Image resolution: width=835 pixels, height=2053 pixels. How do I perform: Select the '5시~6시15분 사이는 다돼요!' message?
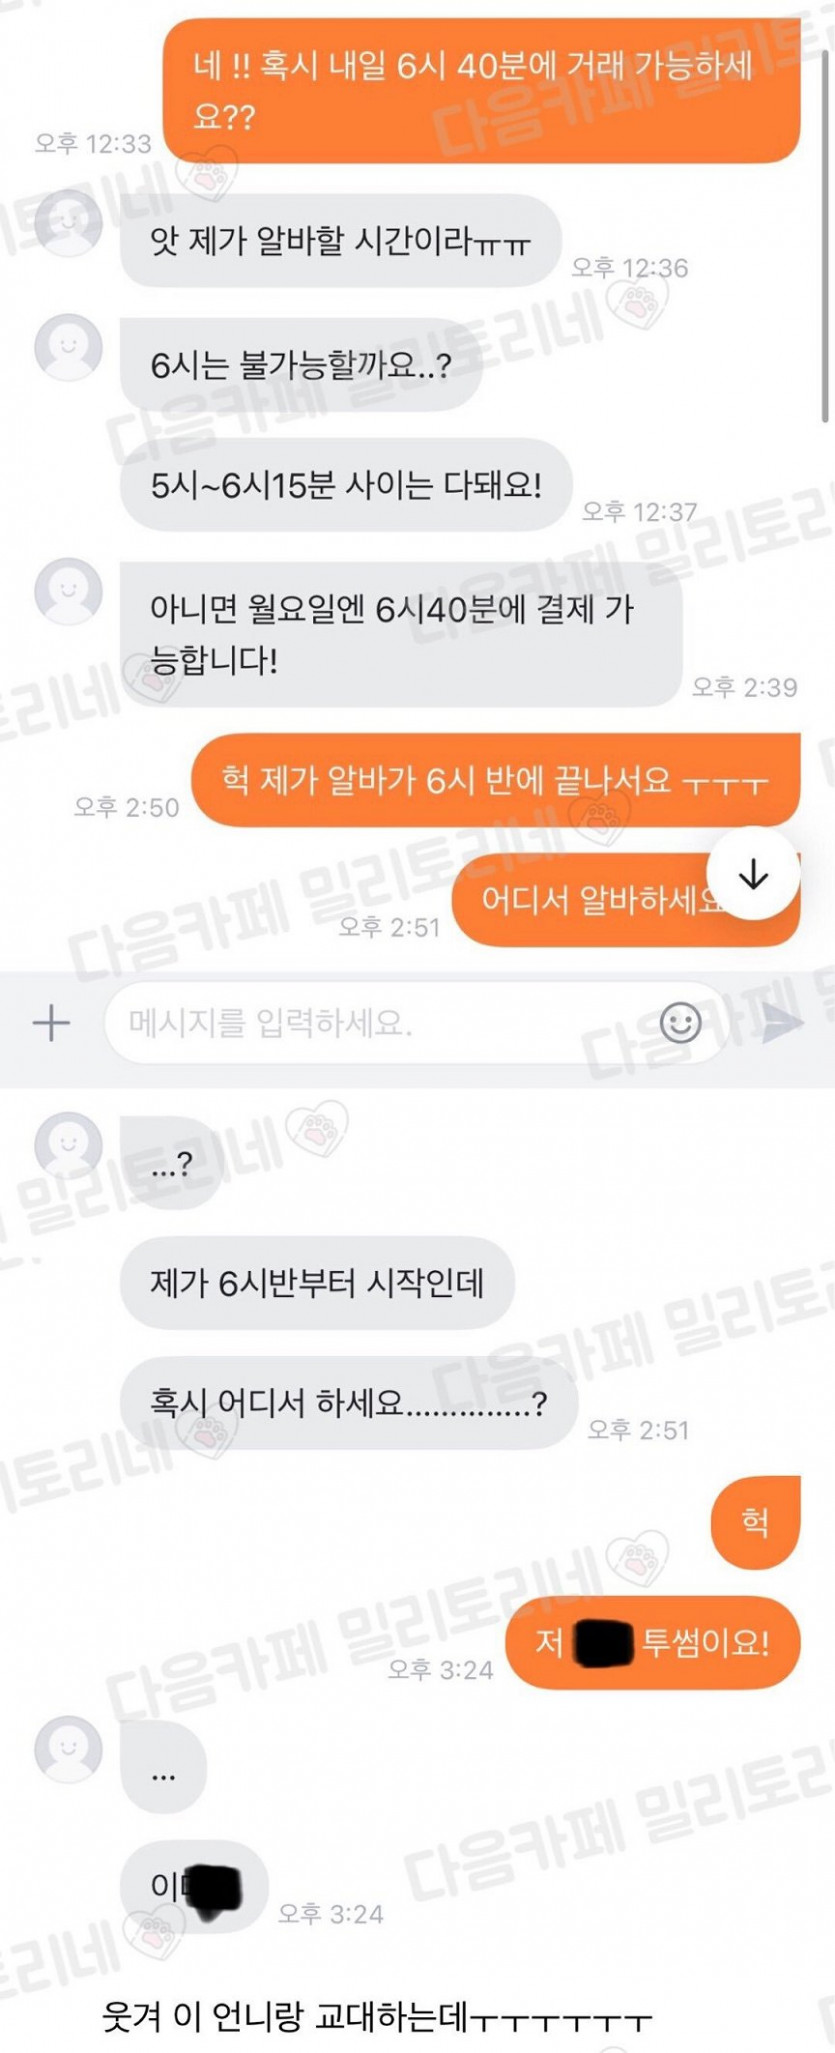346,485
